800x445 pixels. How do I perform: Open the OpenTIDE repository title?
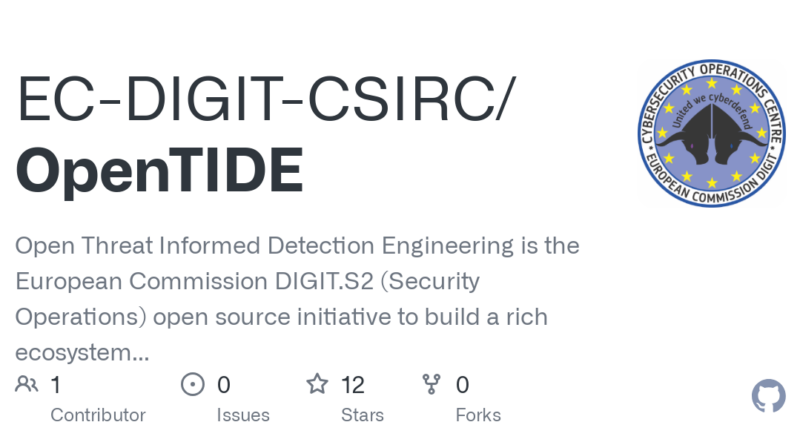click(160, 170)
